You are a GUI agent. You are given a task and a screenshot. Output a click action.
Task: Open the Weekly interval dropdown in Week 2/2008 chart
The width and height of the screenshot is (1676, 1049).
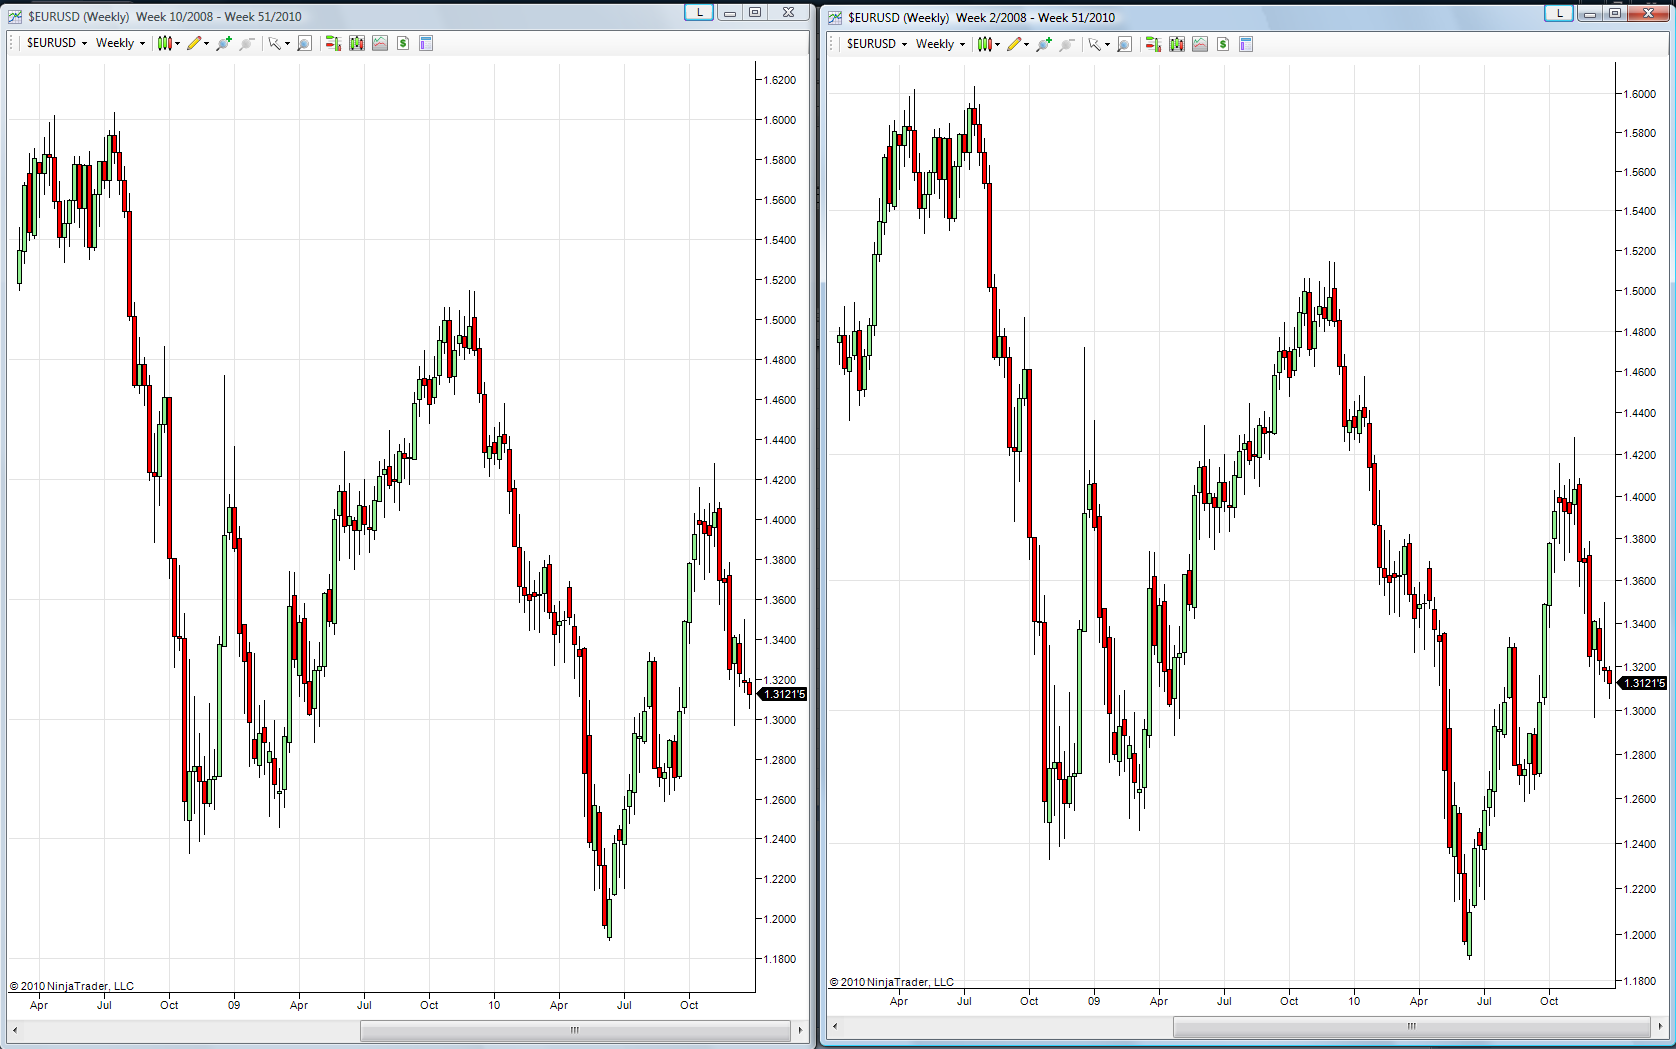pos(940,44)
